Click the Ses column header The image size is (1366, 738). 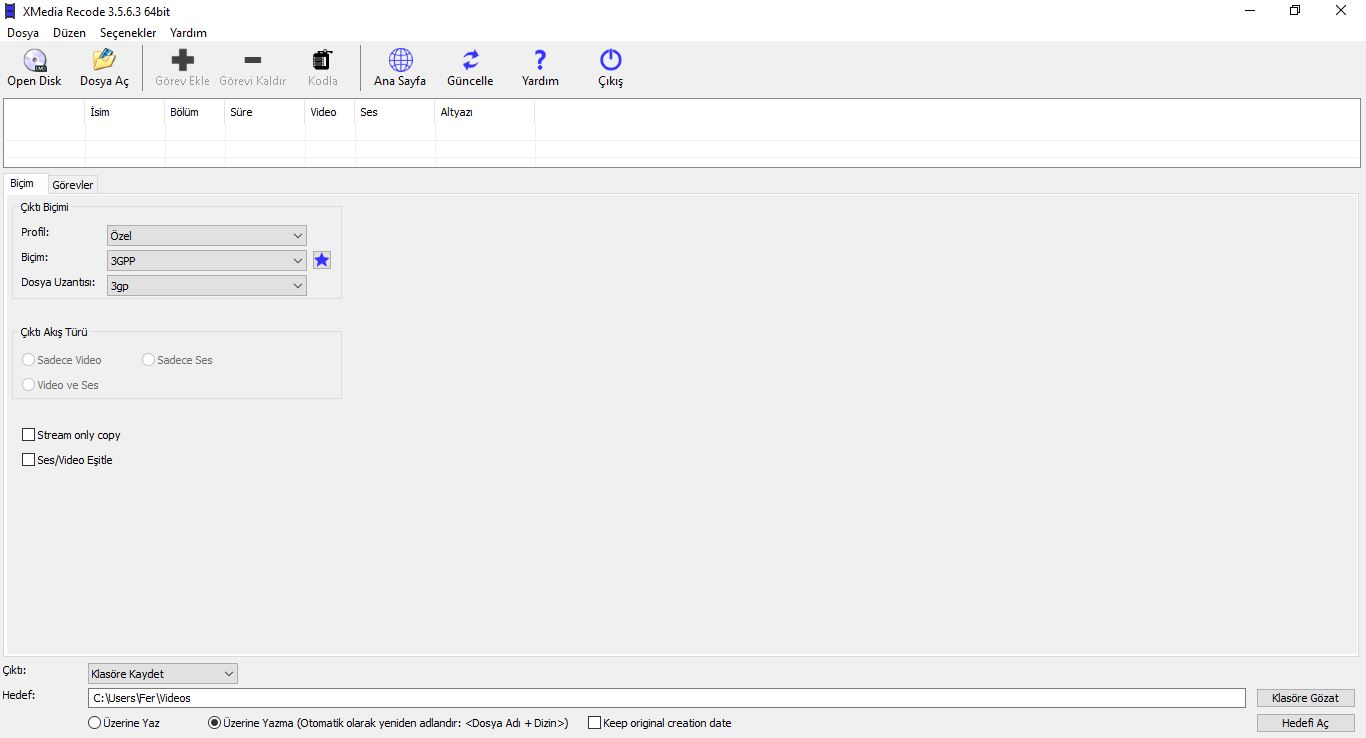pyautogui.click(x=395, y=112)
